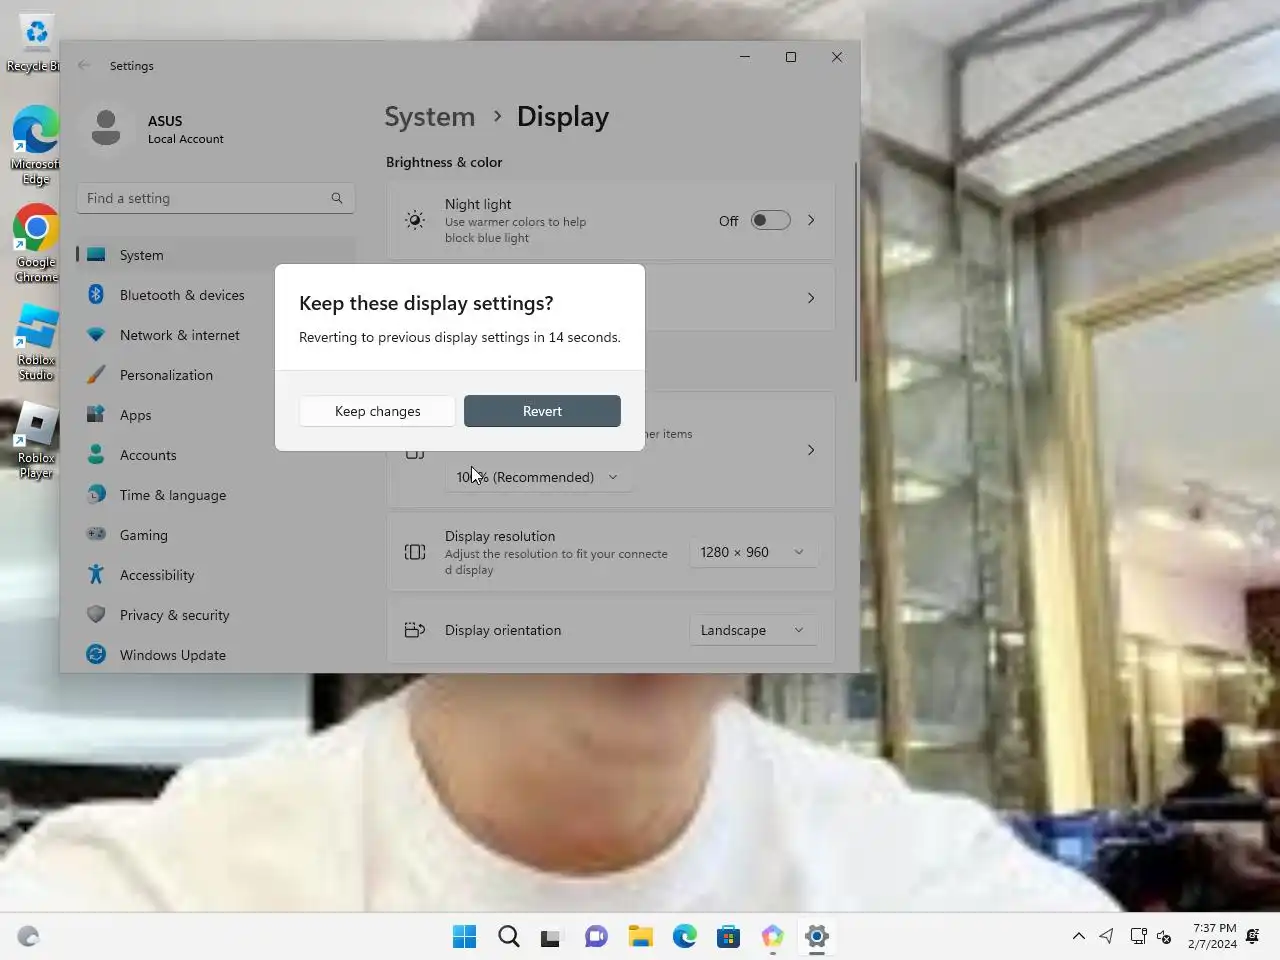This screenshot has height=960, width=1280.
Task: Click the Night light sun icon
Action: pyautogui.click(x=415, y=220)
